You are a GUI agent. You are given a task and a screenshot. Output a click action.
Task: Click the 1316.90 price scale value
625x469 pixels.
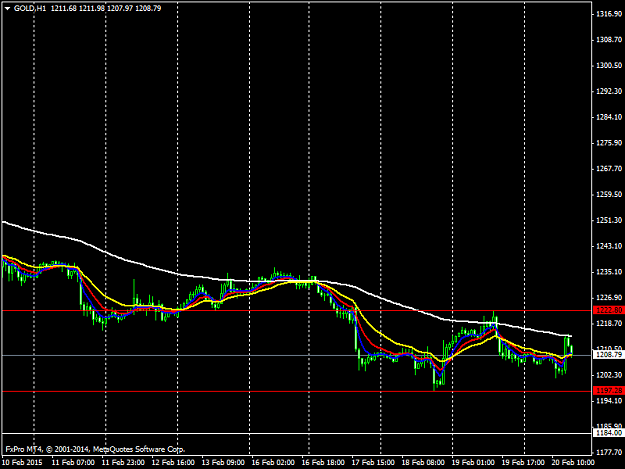pos(609,14)
